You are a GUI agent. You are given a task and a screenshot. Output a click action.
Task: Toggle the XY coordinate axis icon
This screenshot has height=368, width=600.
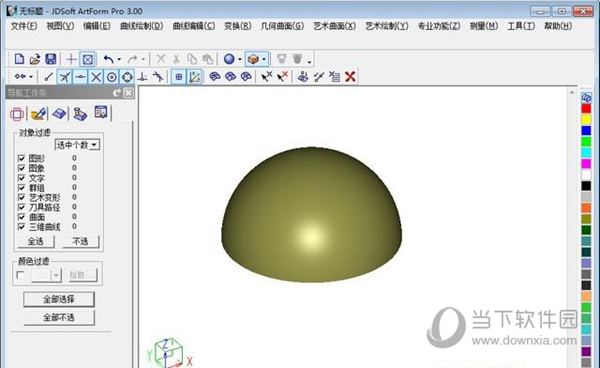click(194, 77)
